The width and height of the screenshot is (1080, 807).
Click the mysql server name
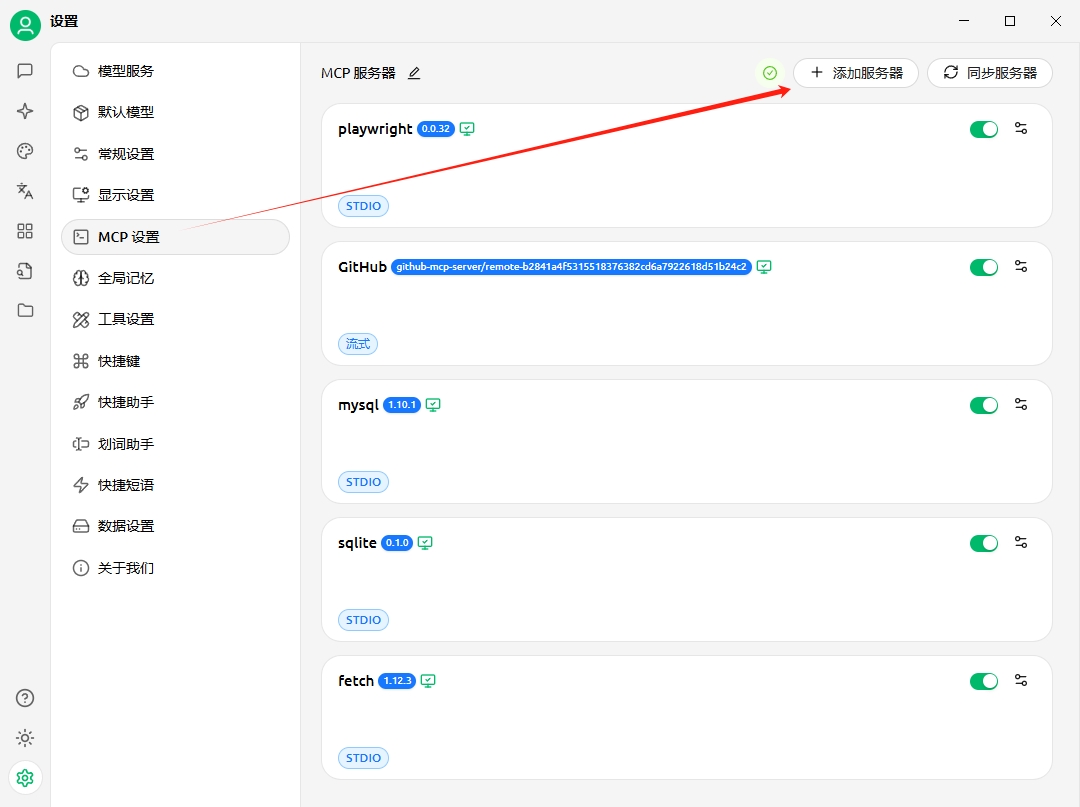click(358, 406)
